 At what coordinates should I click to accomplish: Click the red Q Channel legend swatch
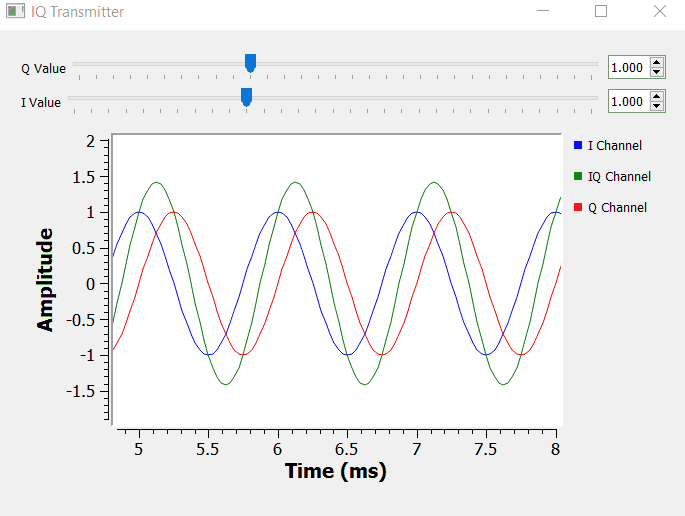pos(578,208)
